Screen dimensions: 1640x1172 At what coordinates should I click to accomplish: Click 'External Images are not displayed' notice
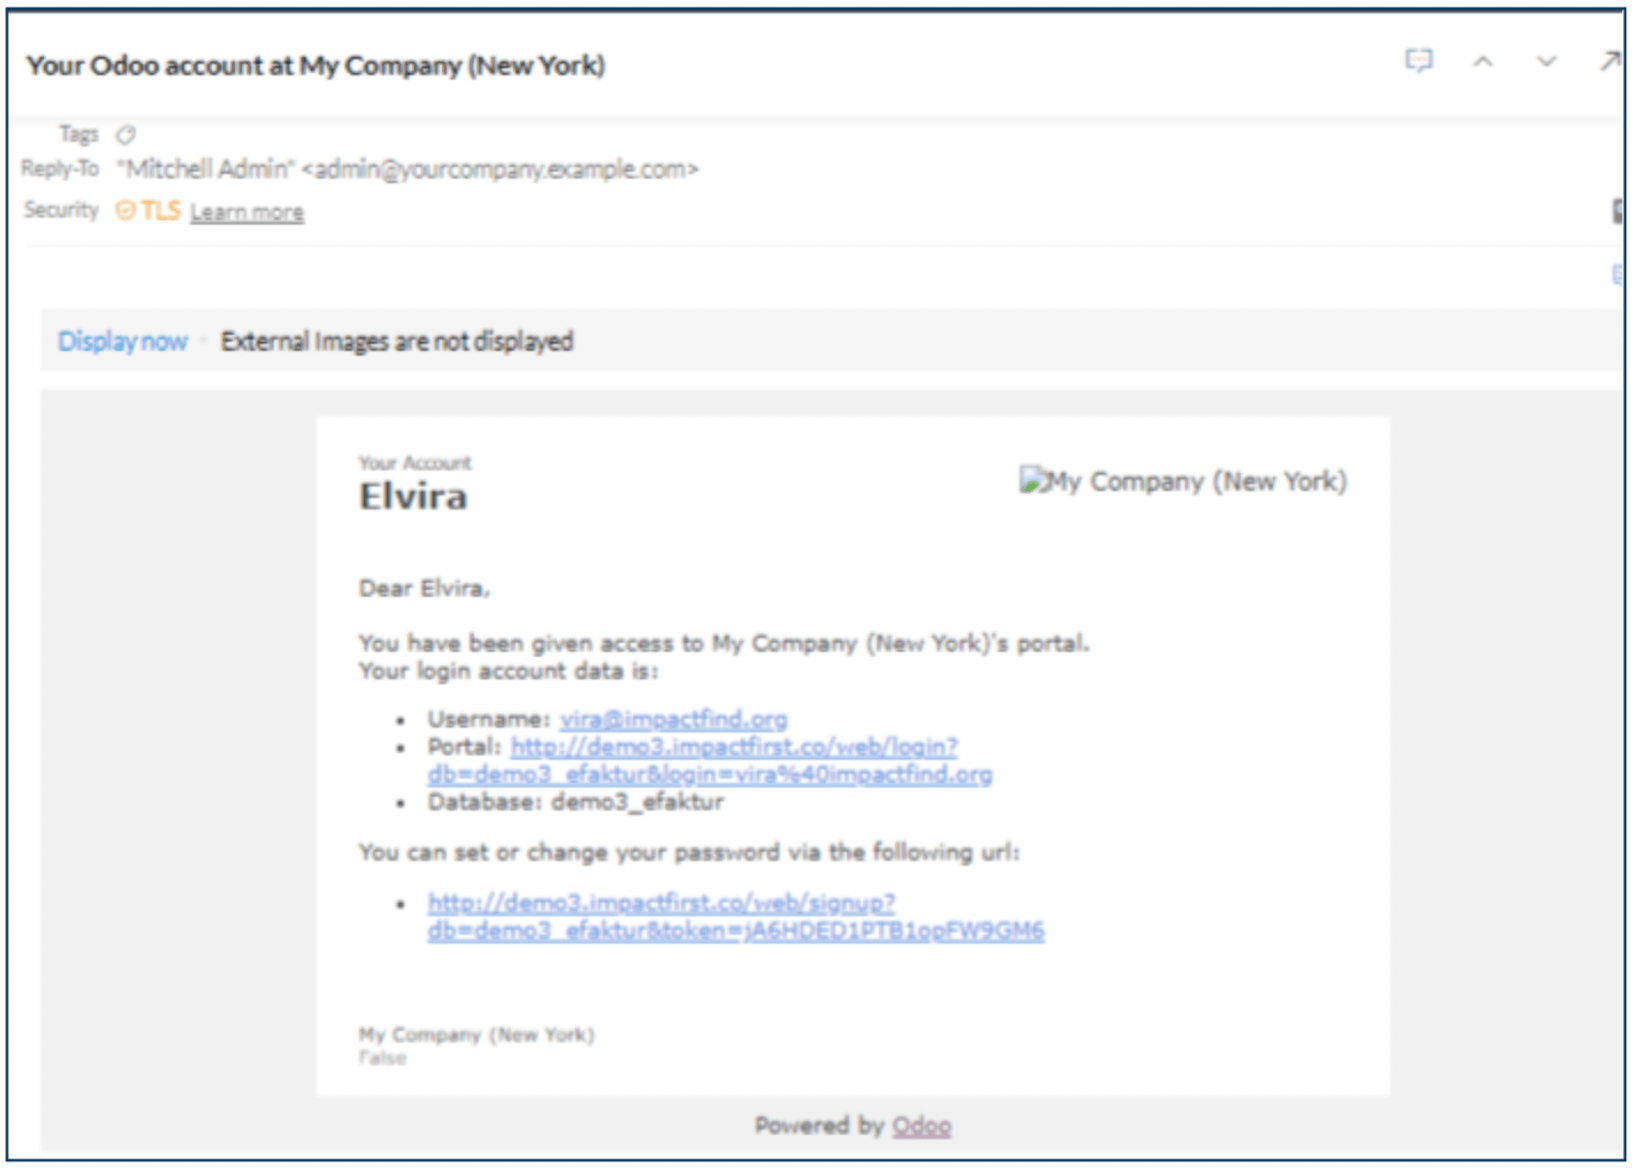pyautogui.click(x=397, y=341)
